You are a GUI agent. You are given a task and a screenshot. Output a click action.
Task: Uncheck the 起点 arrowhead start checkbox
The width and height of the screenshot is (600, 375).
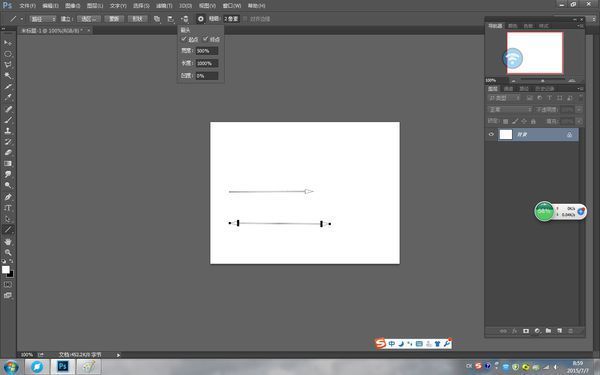pos(184,39)
